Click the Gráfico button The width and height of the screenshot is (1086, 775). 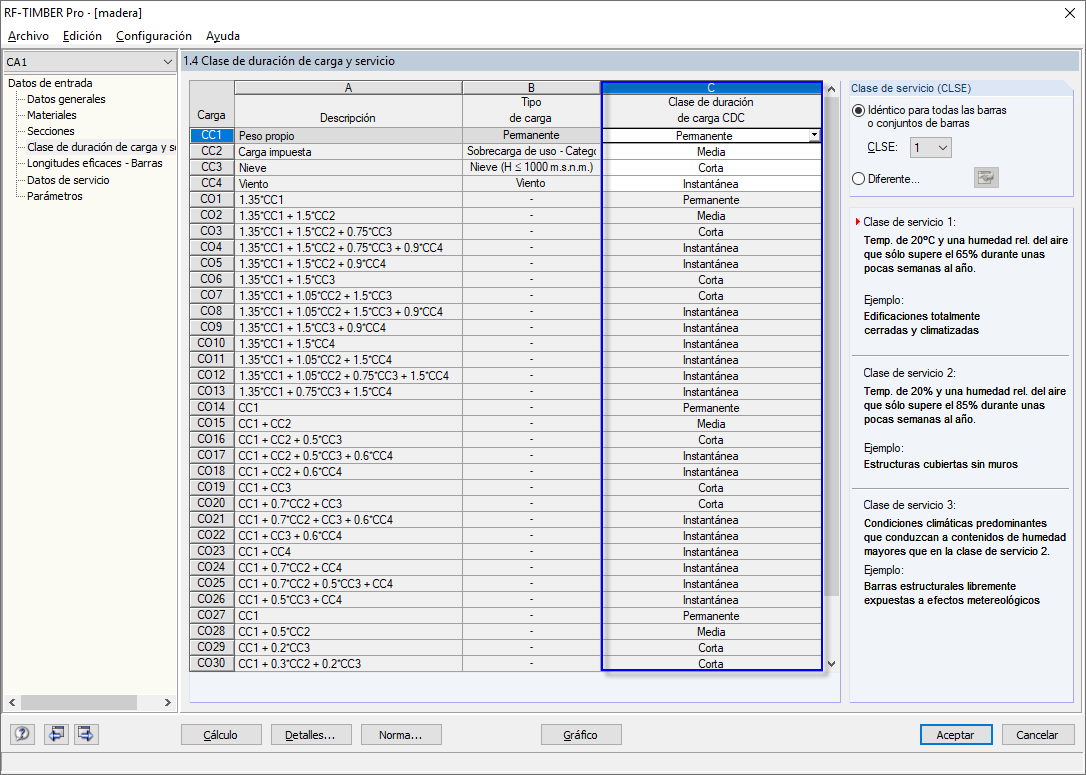(581, 735)
